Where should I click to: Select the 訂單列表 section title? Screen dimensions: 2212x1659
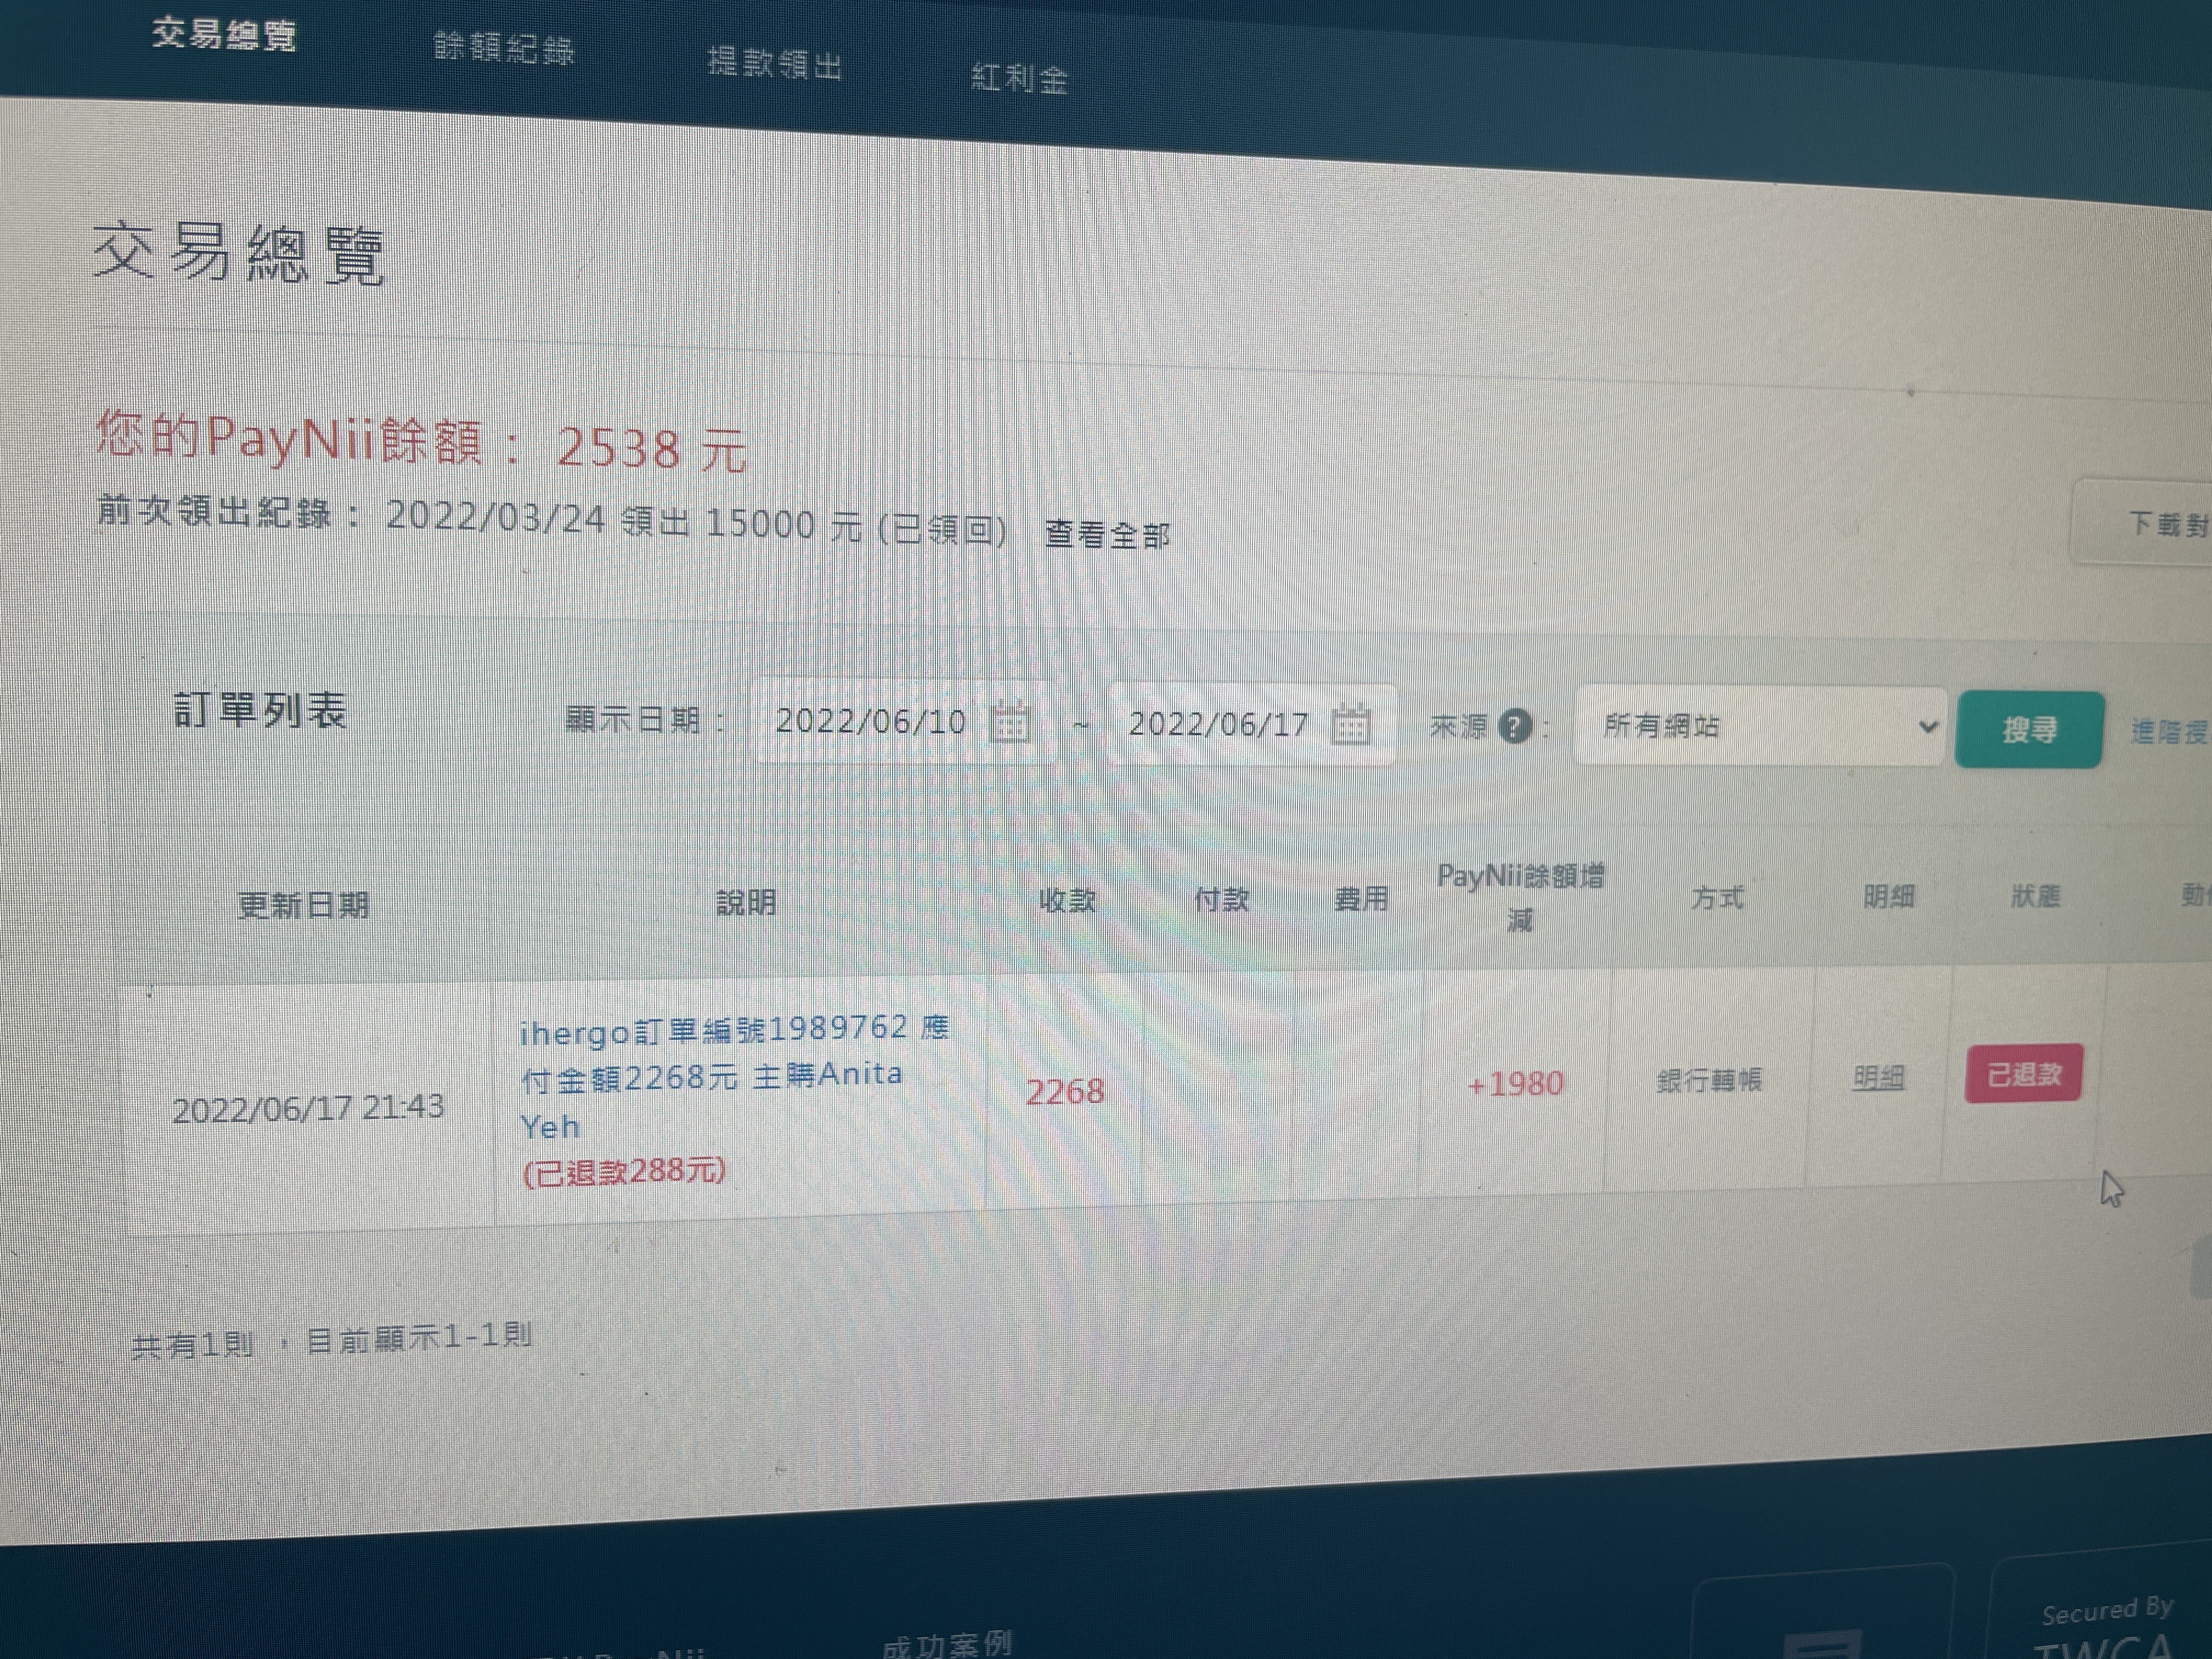click(260, 711)
